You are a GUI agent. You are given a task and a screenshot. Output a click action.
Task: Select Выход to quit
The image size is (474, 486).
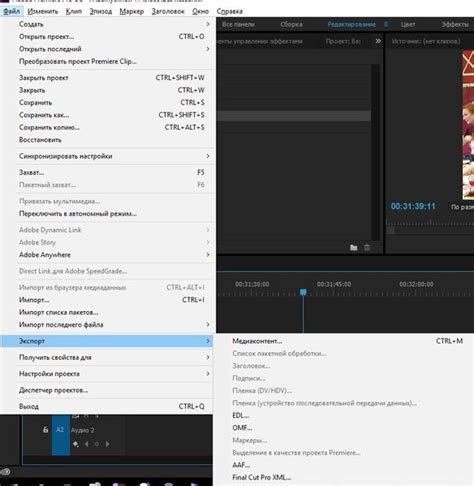(107, 406)
